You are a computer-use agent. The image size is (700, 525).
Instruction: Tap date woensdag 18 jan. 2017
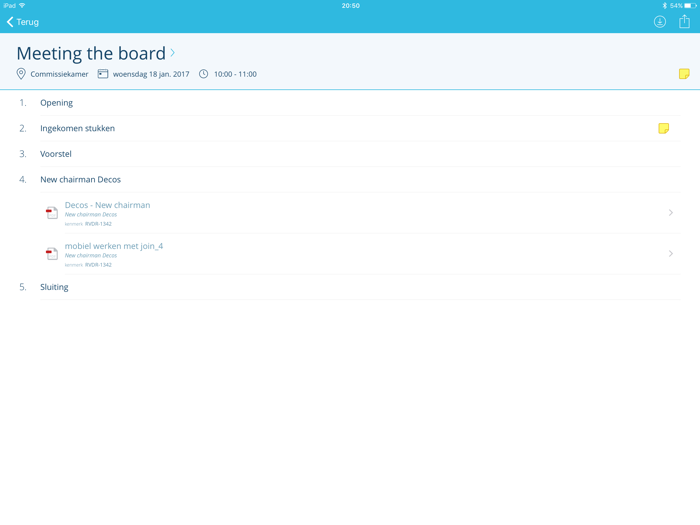click(151, 74)
